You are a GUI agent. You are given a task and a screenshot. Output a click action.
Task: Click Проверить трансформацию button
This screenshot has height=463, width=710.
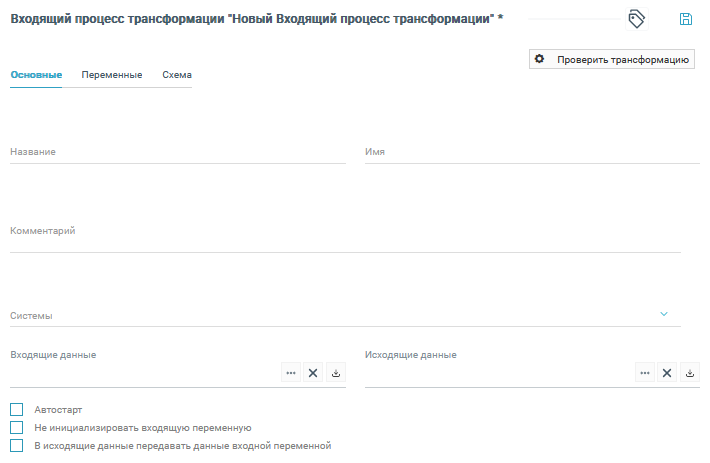pyautogui.click(x=611, y=60)
